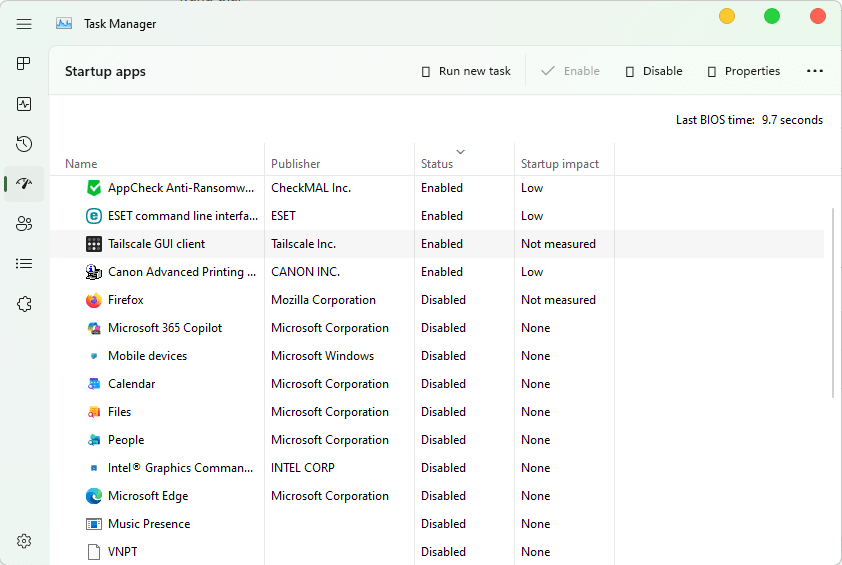Open the Services page in sidebar
The height and width of the screenshot is (565, 842).
coord(24,304)
